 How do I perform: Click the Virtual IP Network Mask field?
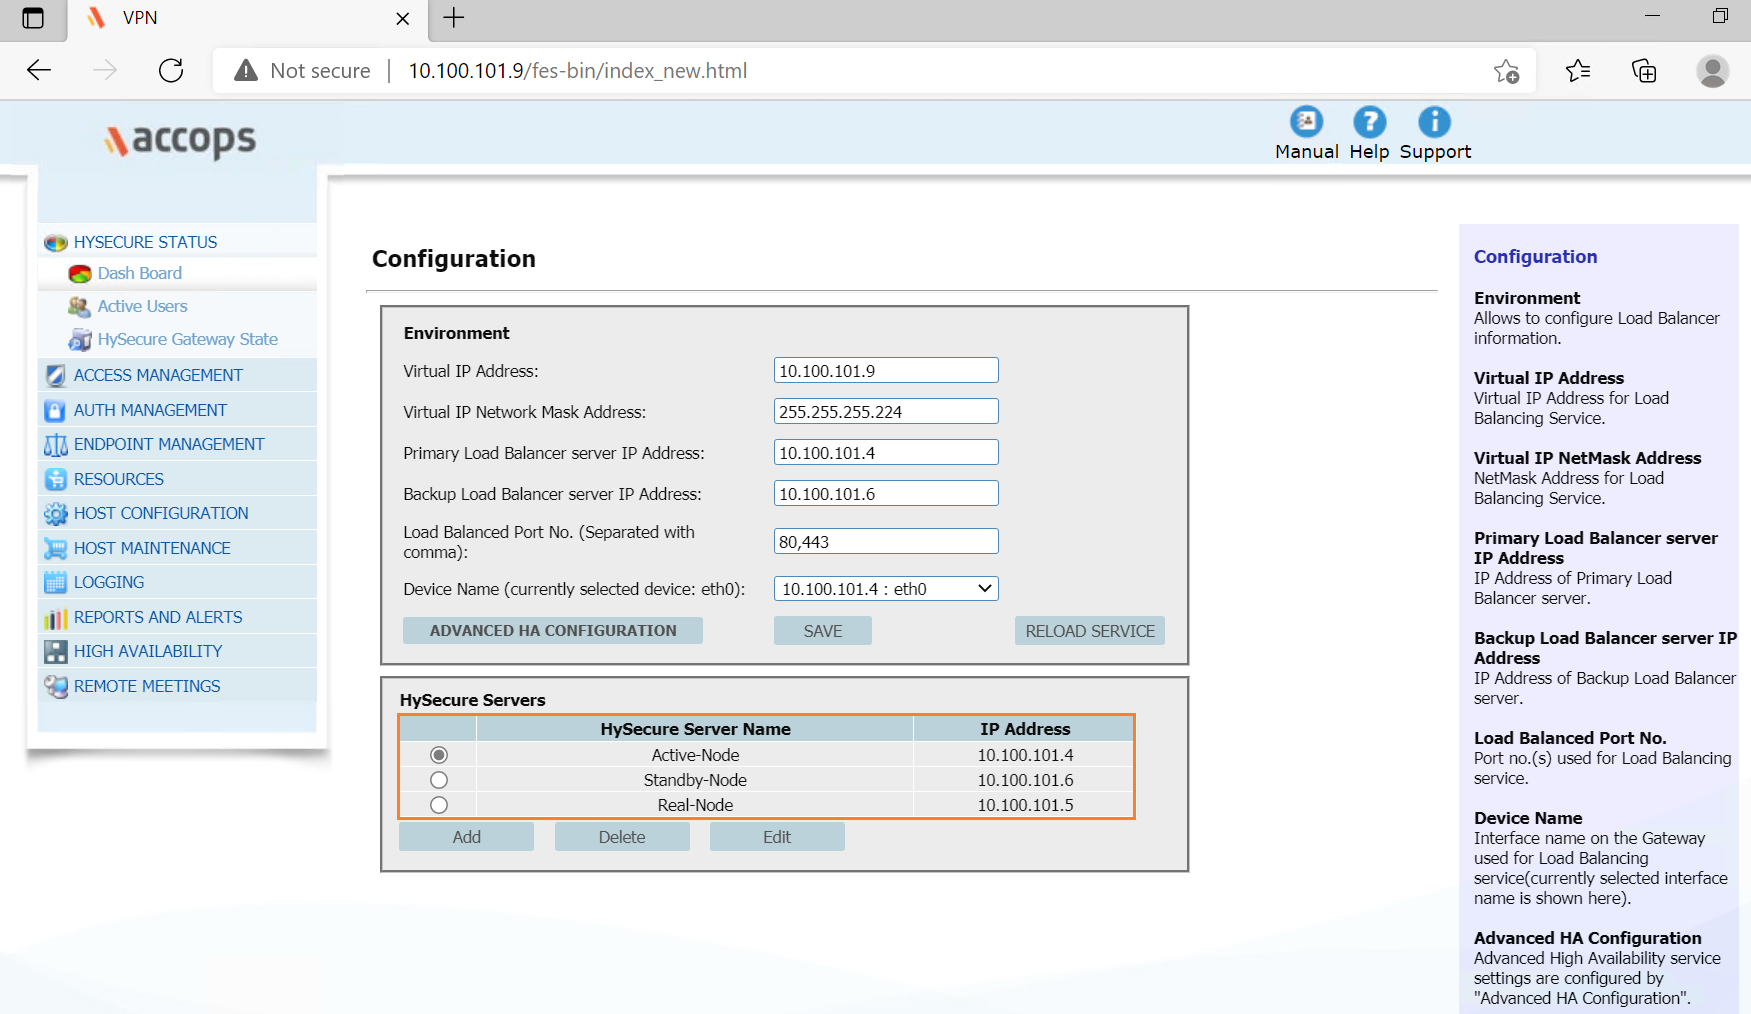[x=886, y=412]
